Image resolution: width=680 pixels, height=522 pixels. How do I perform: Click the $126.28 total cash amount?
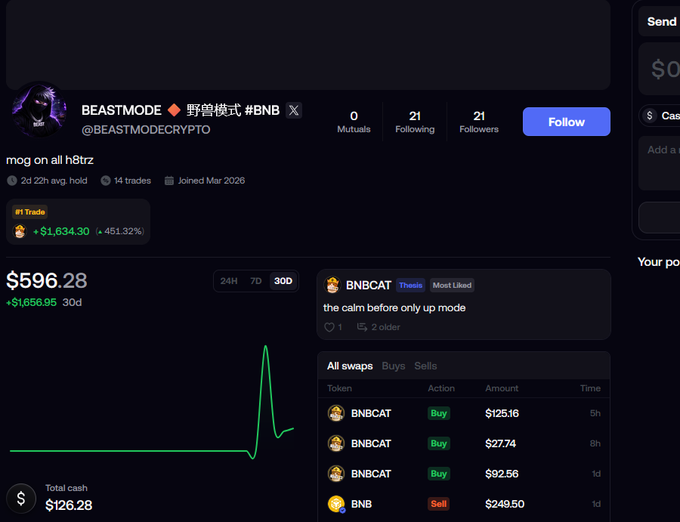69,505
